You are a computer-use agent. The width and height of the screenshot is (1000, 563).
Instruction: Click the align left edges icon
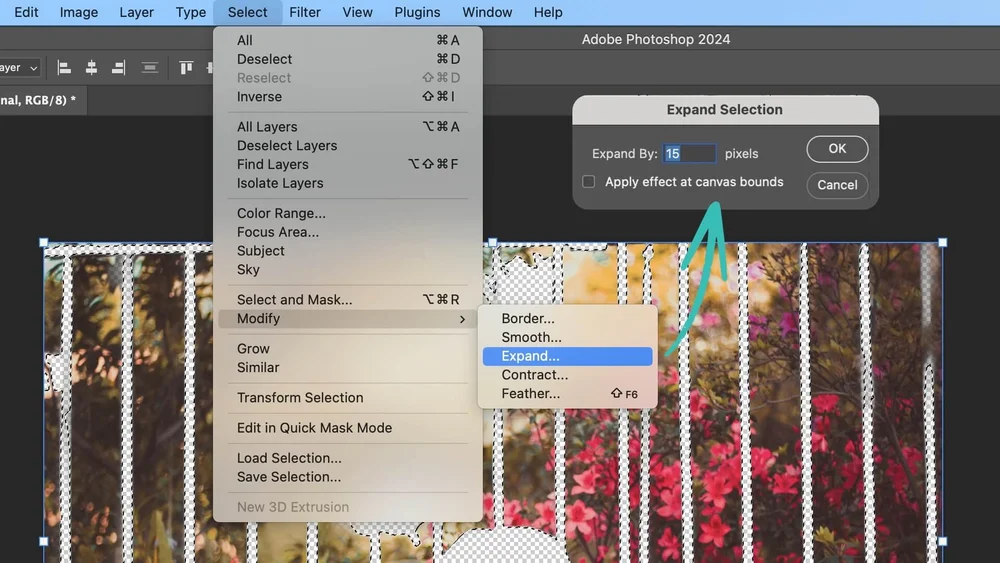(x=64, y=68)
